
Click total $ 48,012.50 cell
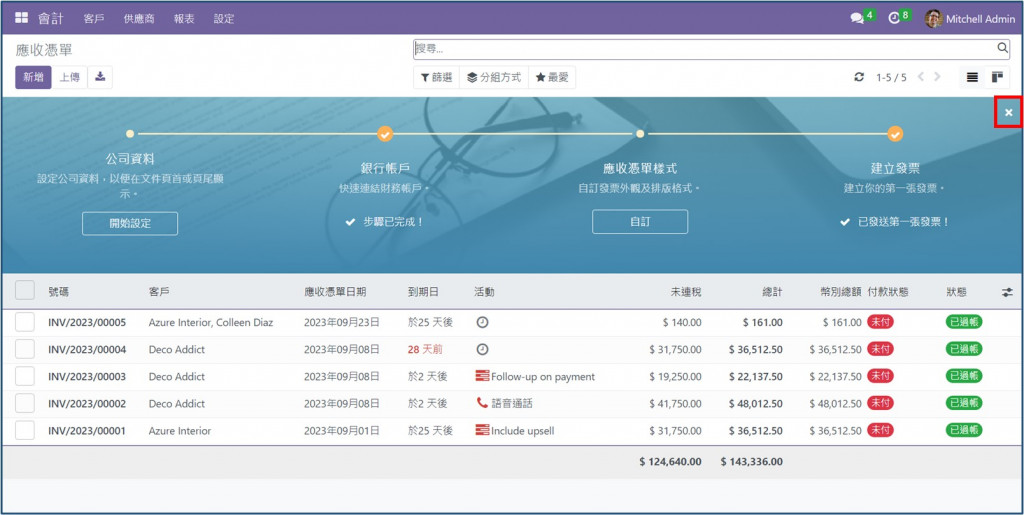tap(756, 403)
